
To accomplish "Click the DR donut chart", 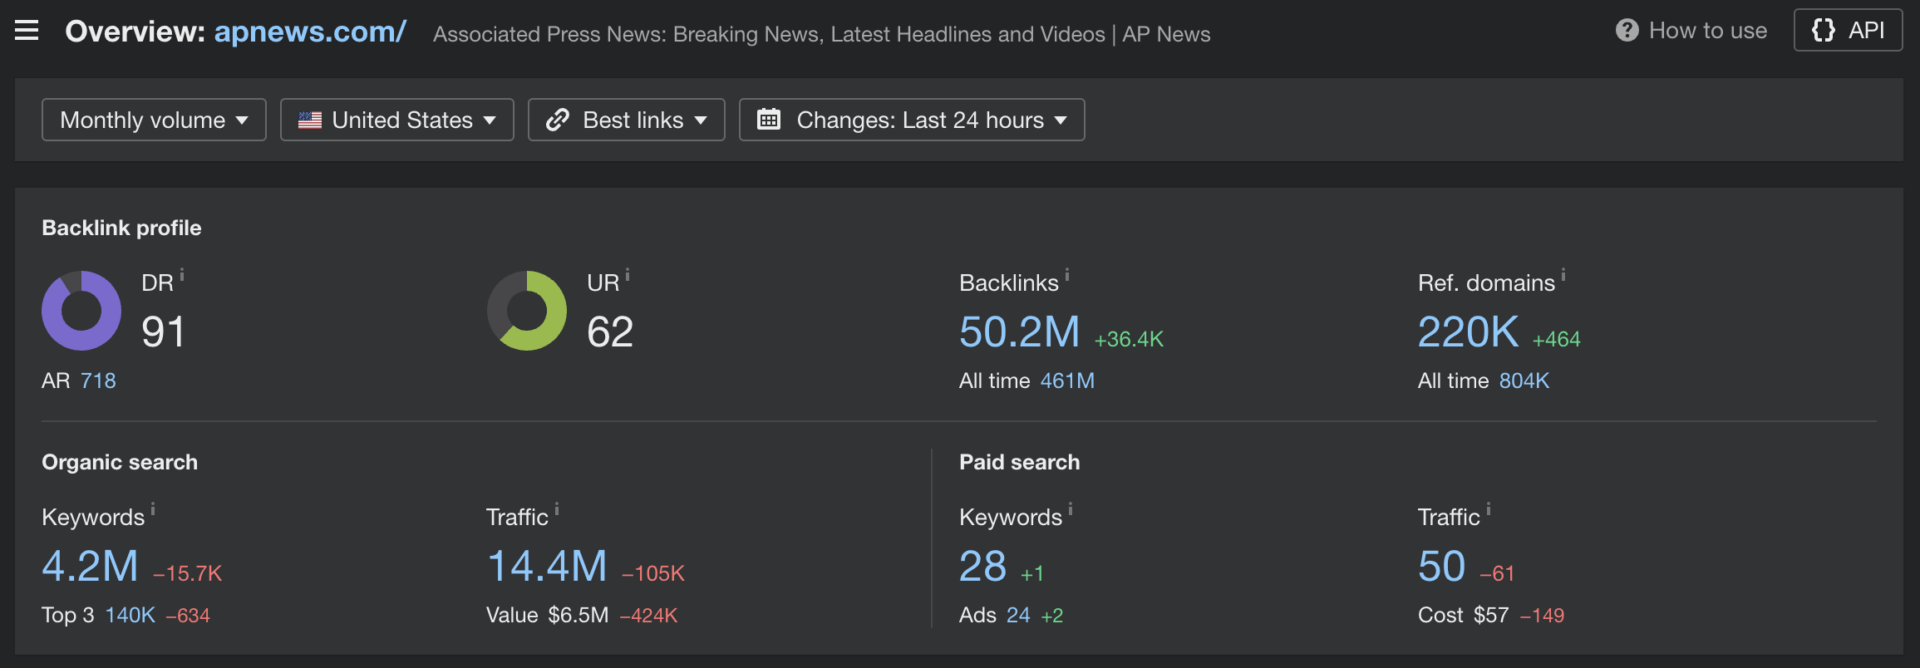I will click(81, 311).
